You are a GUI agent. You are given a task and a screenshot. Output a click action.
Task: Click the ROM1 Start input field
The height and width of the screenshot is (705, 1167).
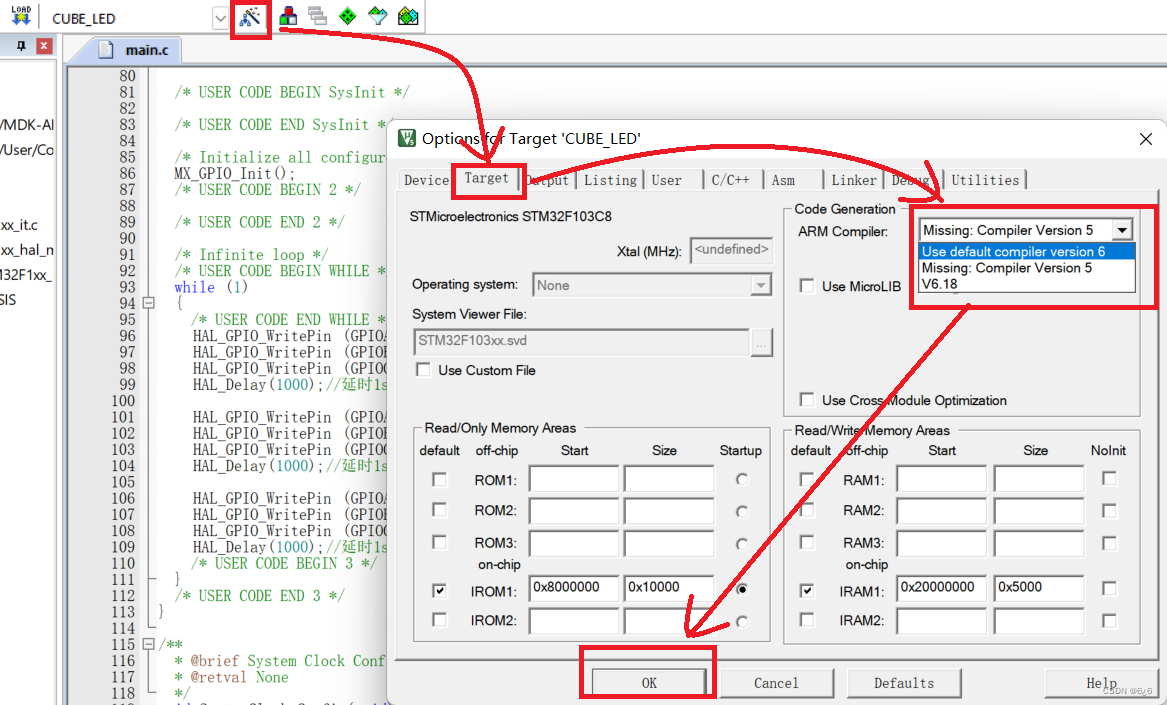pyautogui.click(x=574, y=479)
